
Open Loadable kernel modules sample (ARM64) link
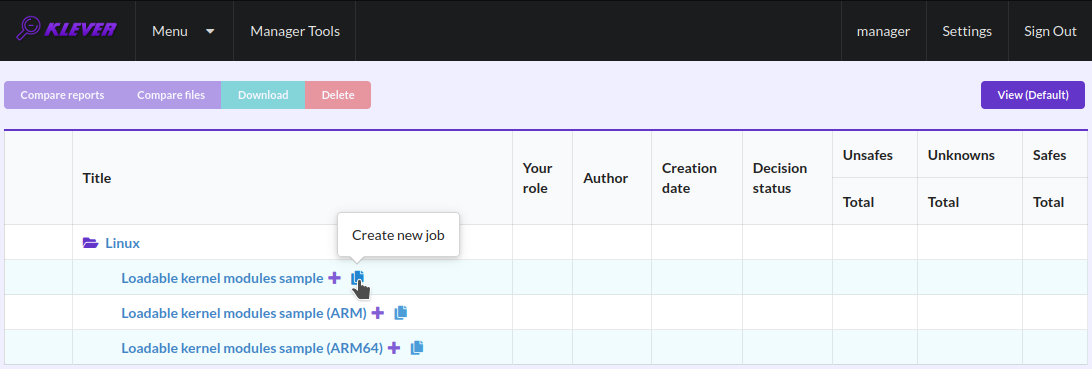[x=252, y=347]
